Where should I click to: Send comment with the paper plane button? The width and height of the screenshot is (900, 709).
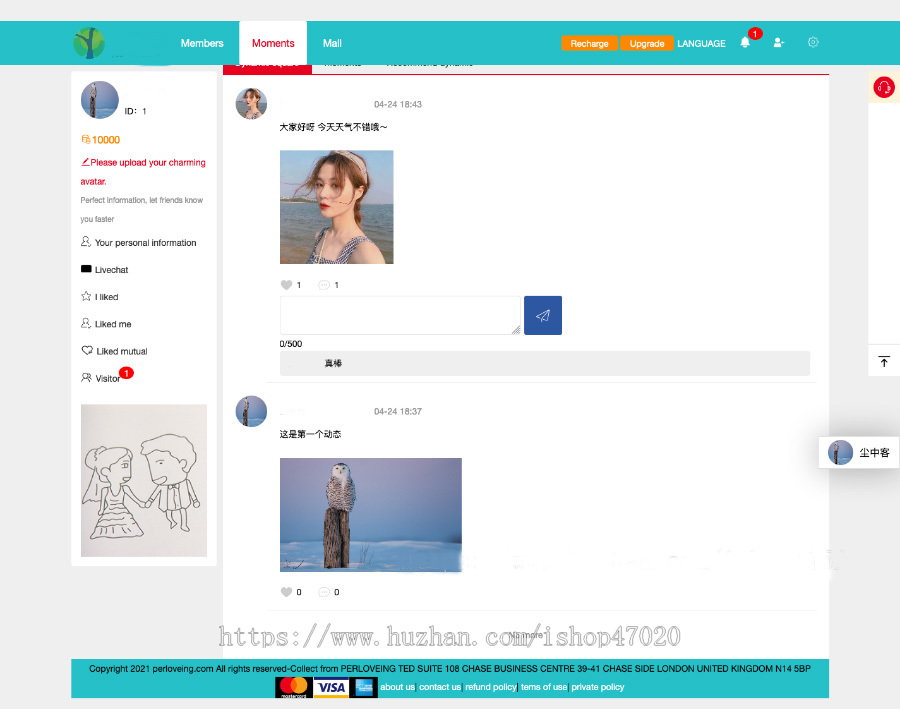[x=543, y=315]
